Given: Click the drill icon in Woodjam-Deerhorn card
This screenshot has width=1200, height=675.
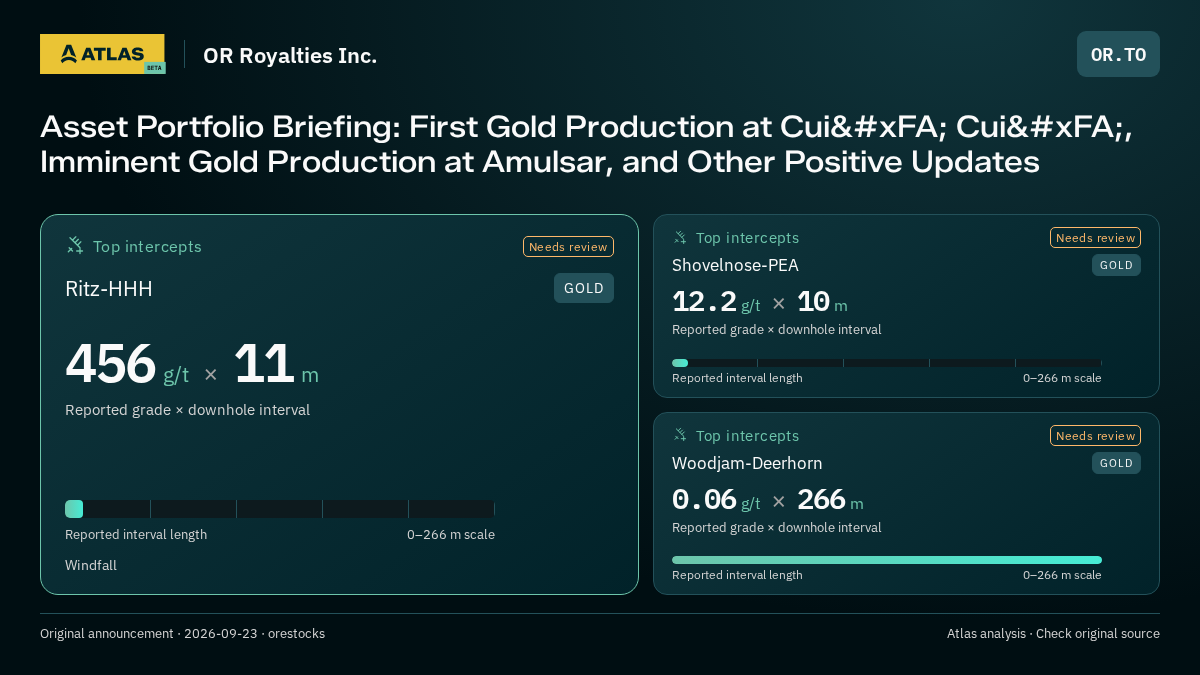Looking at the screenshot, I should click(x=680, y=436).
